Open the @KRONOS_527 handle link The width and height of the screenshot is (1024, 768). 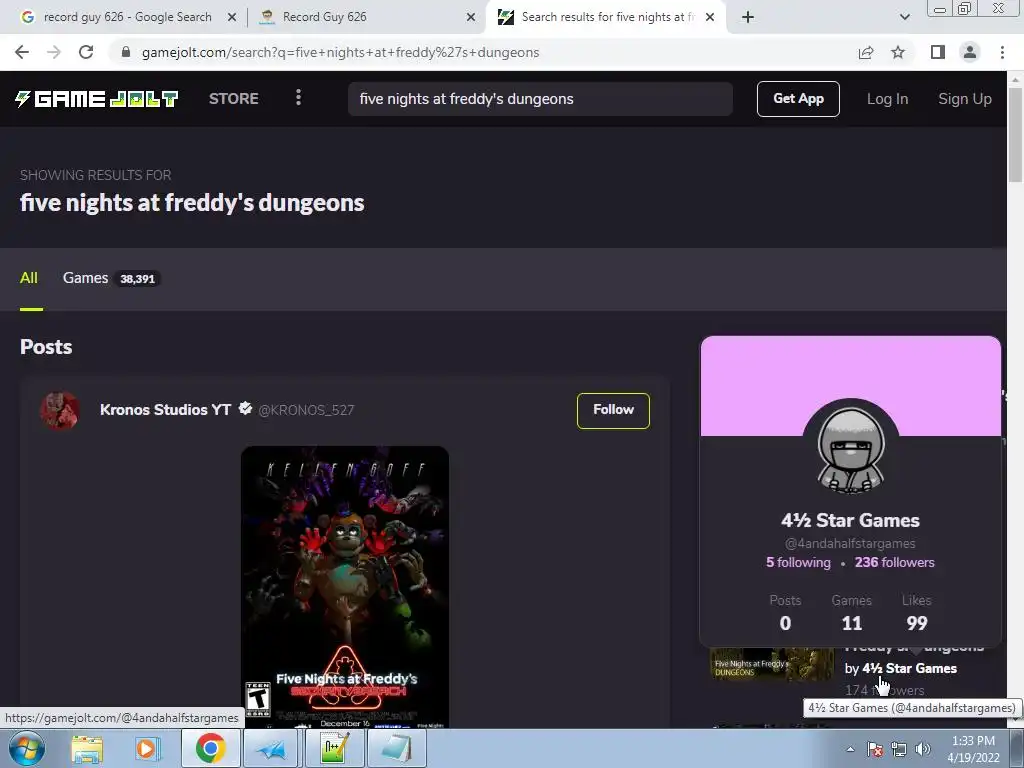306,410
